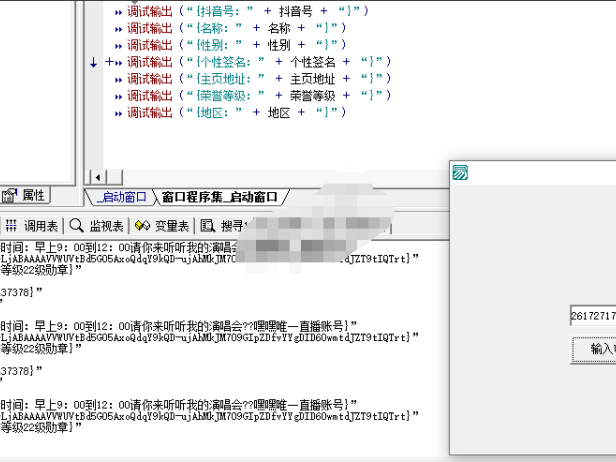Open the 监视表 tab
This screenshot has width=616, height=462.
pos(97,226)
